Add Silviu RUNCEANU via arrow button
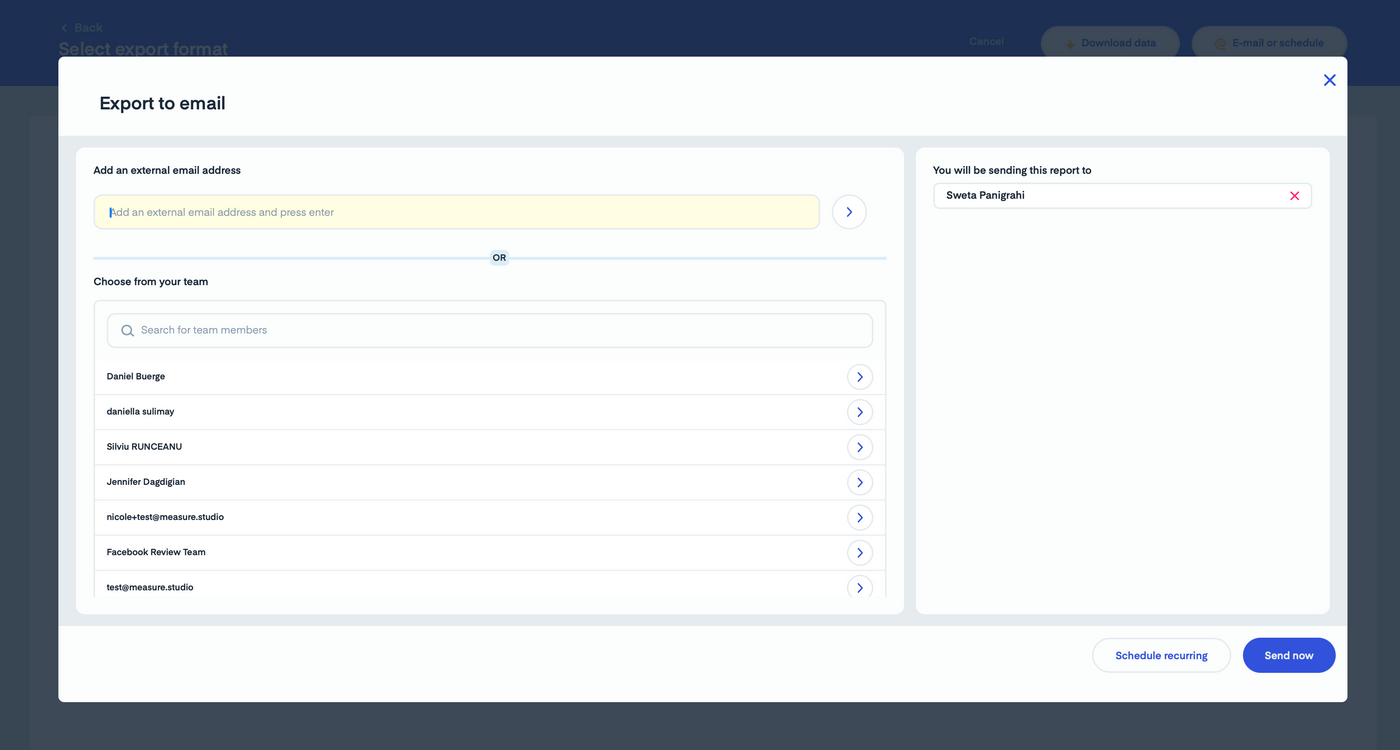The height and width of the screenshot is (750, 1400). pos(860,447)
